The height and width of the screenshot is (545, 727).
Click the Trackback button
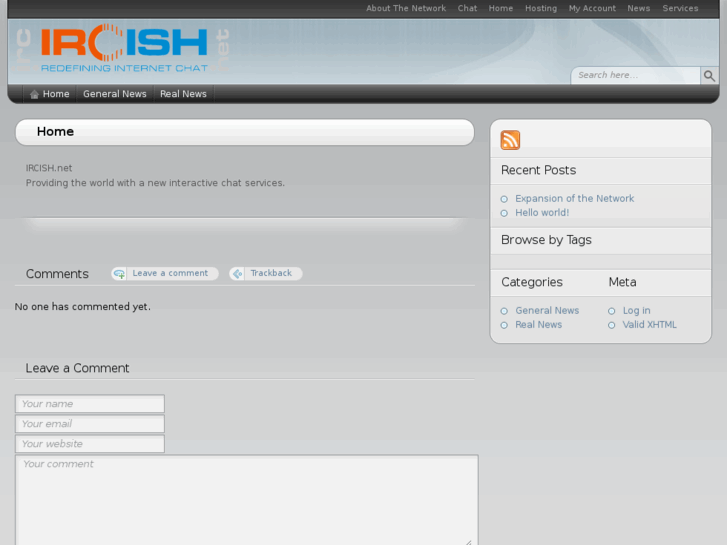(266, 274)
